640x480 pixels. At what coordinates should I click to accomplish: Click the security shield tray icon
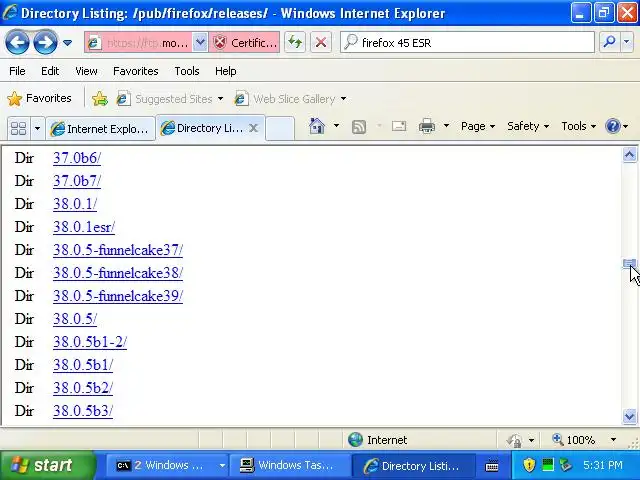coord(529,465)
